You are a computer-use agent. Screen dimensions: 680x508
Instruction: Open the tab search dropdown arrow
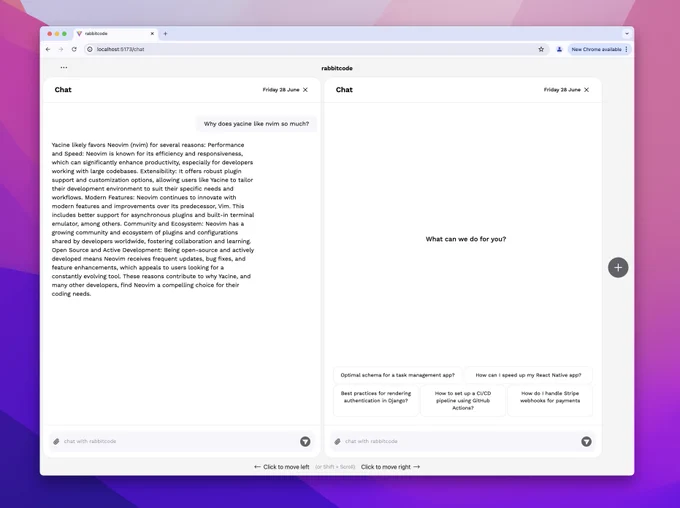[627, 33]
